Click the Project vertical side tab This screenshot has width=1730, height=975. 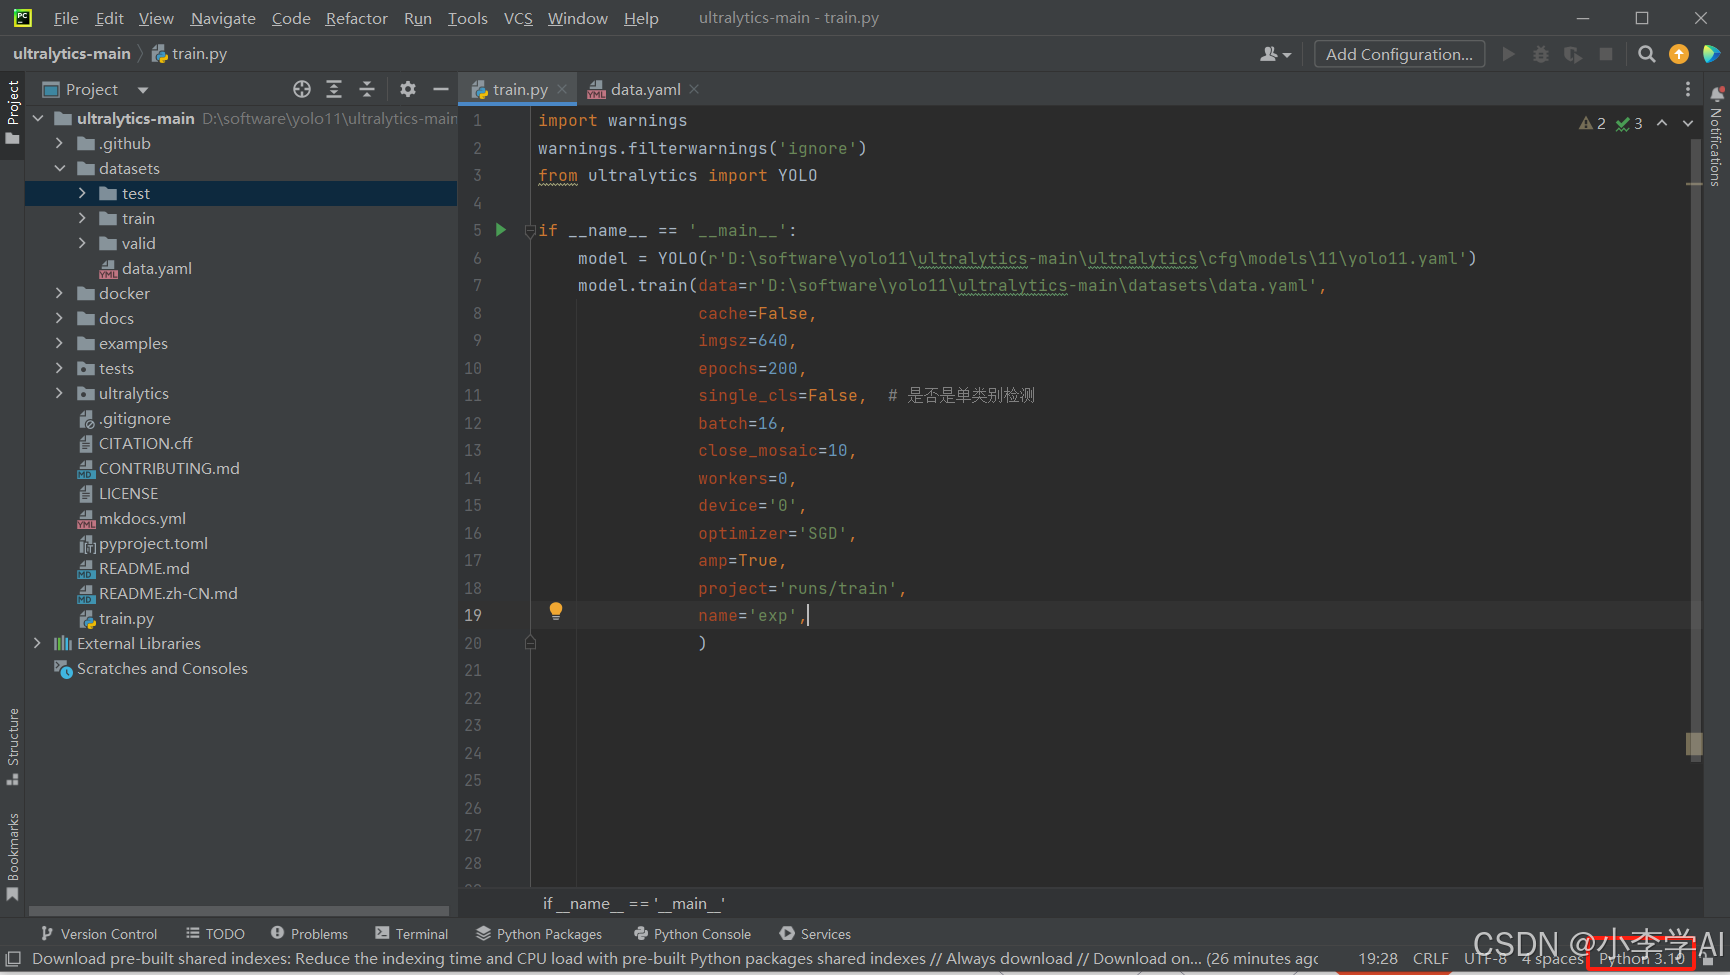click(x=13, y=111)
